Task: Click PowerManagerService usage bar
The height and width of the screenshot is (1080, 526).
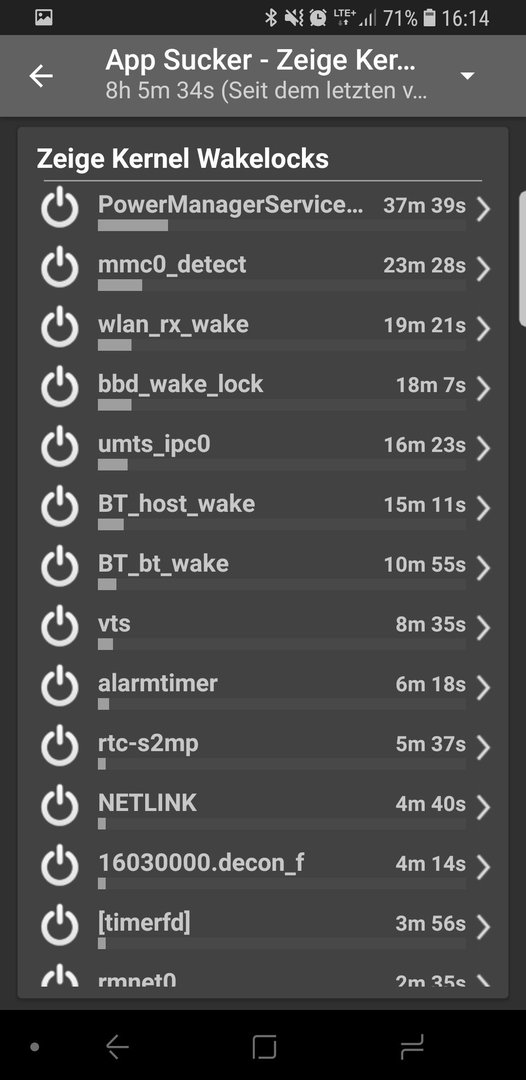Action: click(282, 225)
